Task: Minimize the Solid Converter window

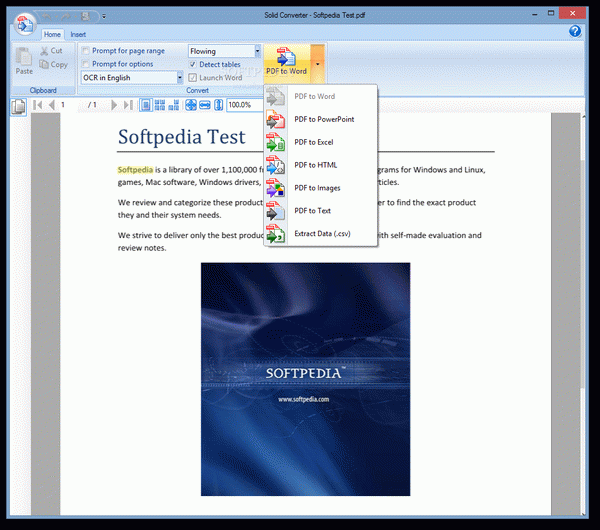Action: (535, 14)
